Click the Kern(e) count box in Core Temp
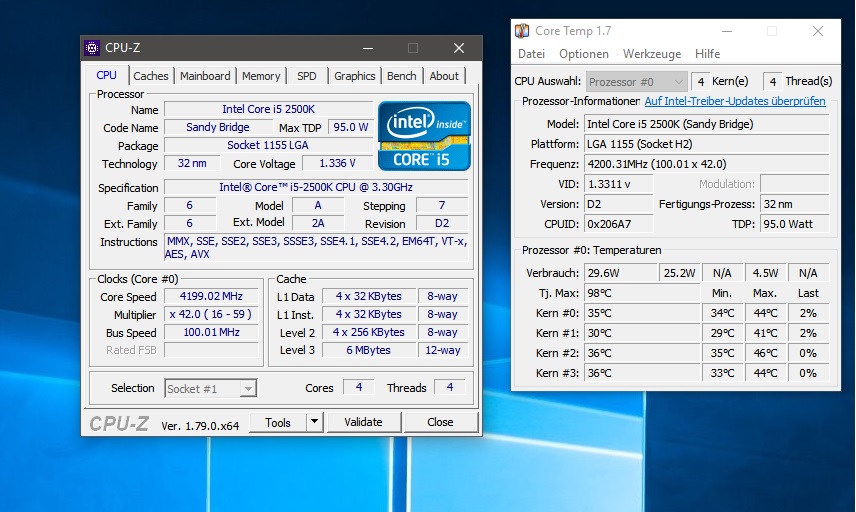This screenshot has width=856, height=512. coord(700,82)
